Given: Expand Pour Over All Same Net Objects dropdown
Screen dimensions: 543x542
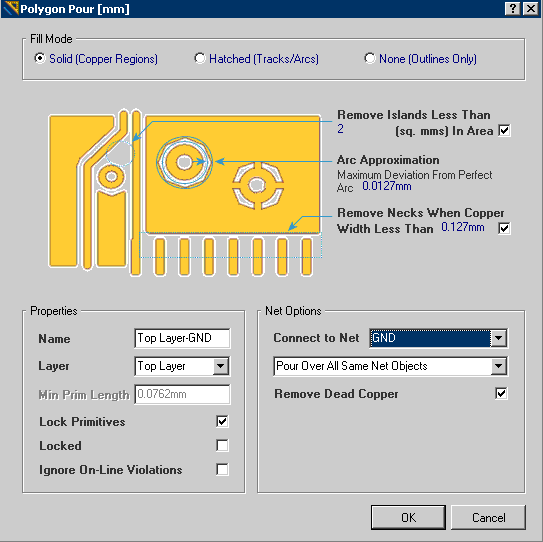Looking at the screenshot, I should [x=499, y=366].
